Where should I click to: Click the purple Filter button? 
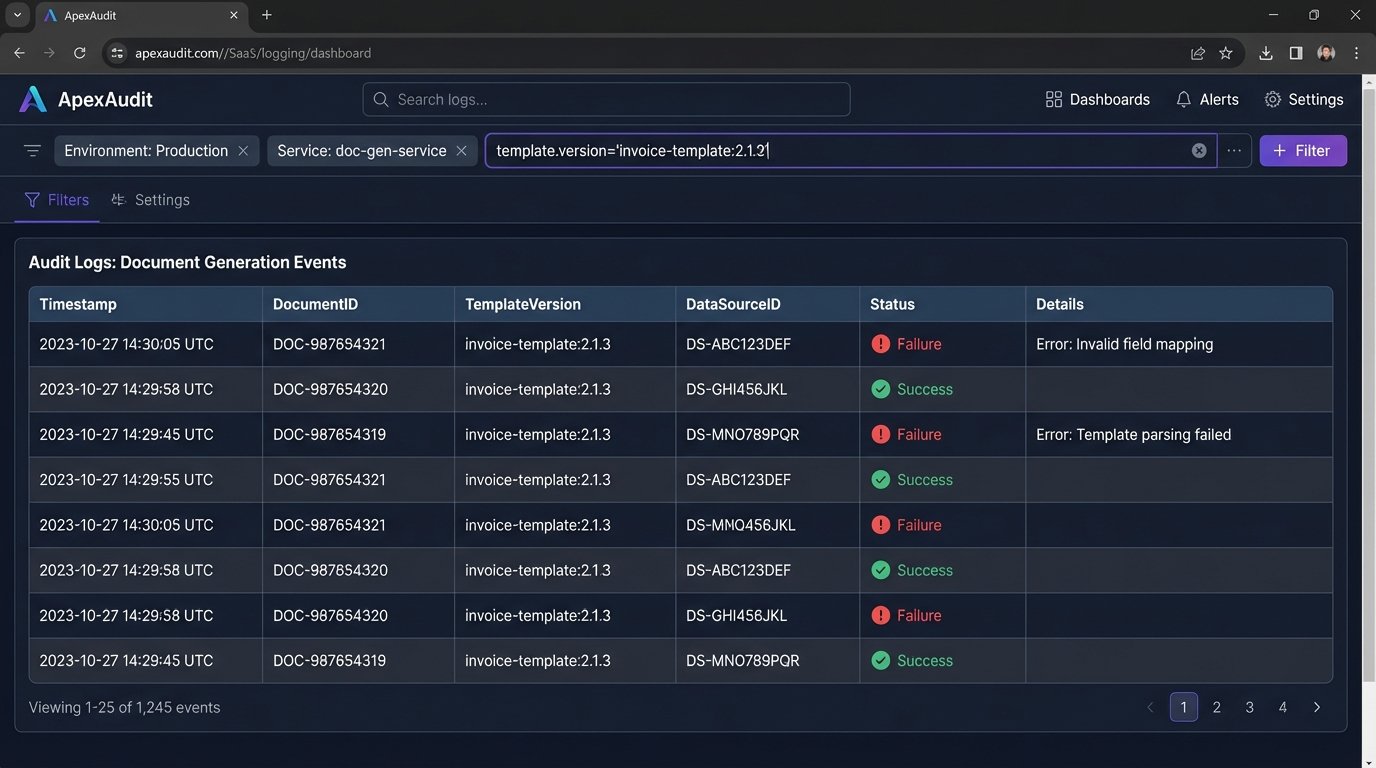click(1302, 151)
